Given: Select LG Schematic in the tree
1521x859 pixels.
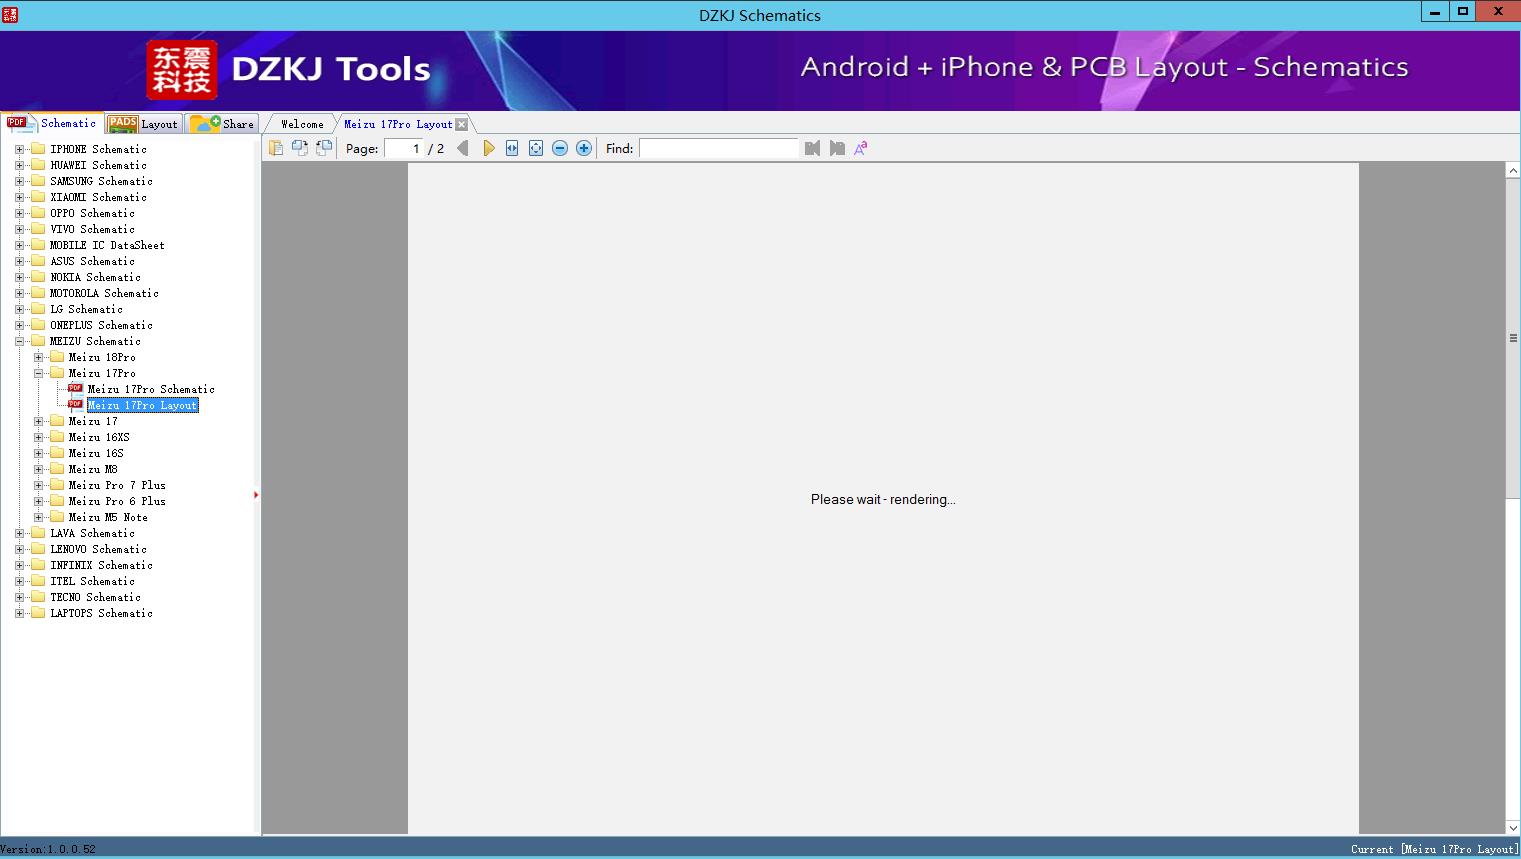Looking at the screenshot, I should tap(86, 309).
